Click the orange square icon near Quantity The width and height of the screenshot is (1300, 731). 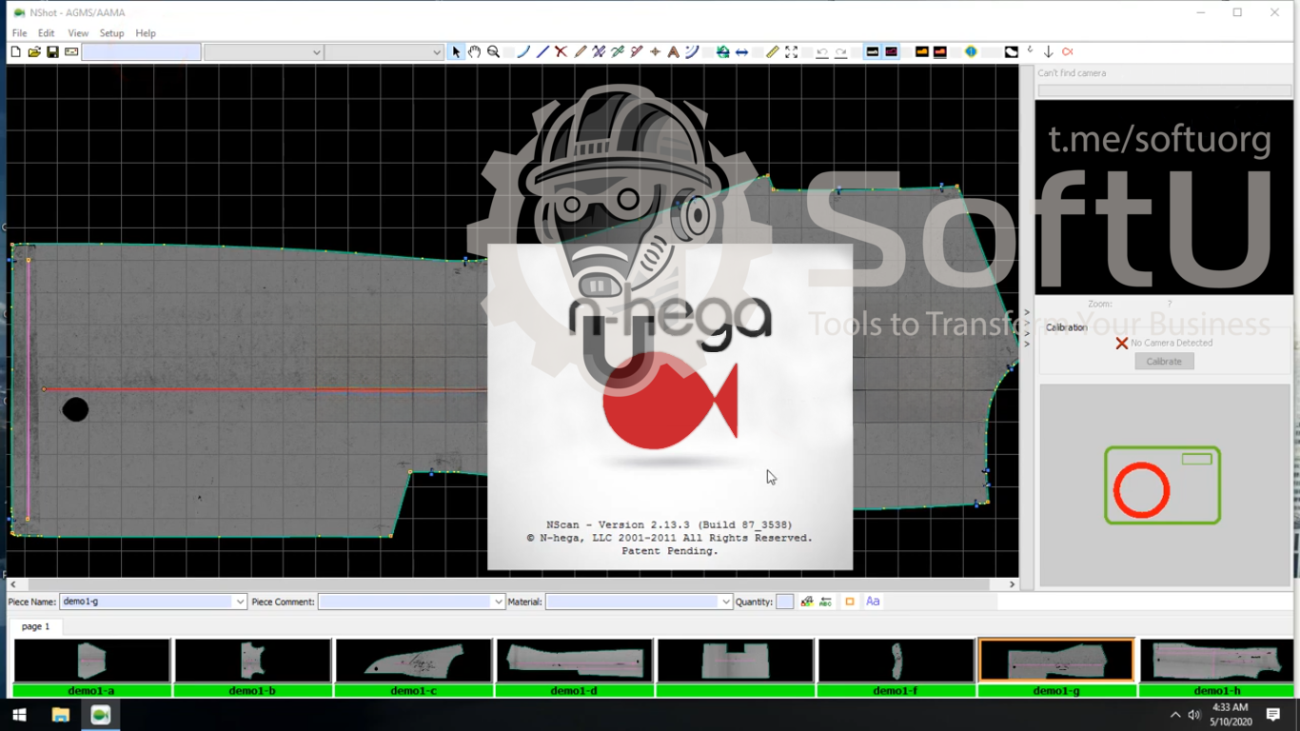pos(850,602)
